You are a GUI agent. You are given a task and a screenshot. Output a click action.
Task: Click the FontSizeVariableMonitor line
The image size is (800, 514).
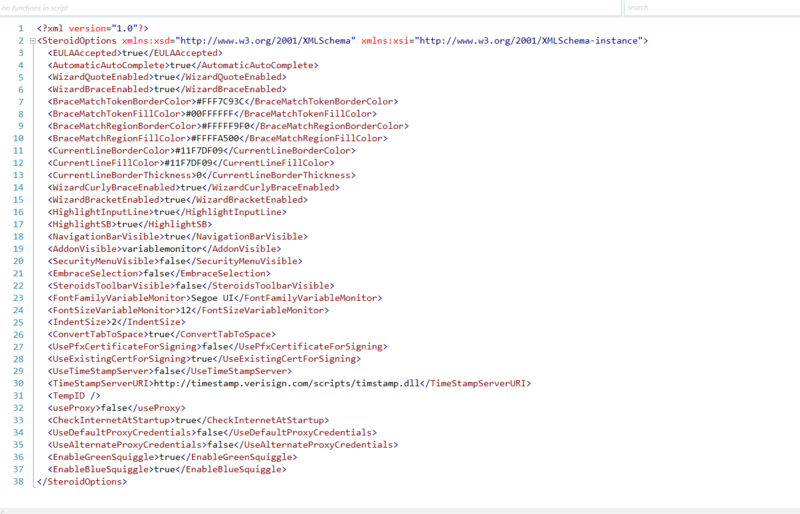coord(188,310)
